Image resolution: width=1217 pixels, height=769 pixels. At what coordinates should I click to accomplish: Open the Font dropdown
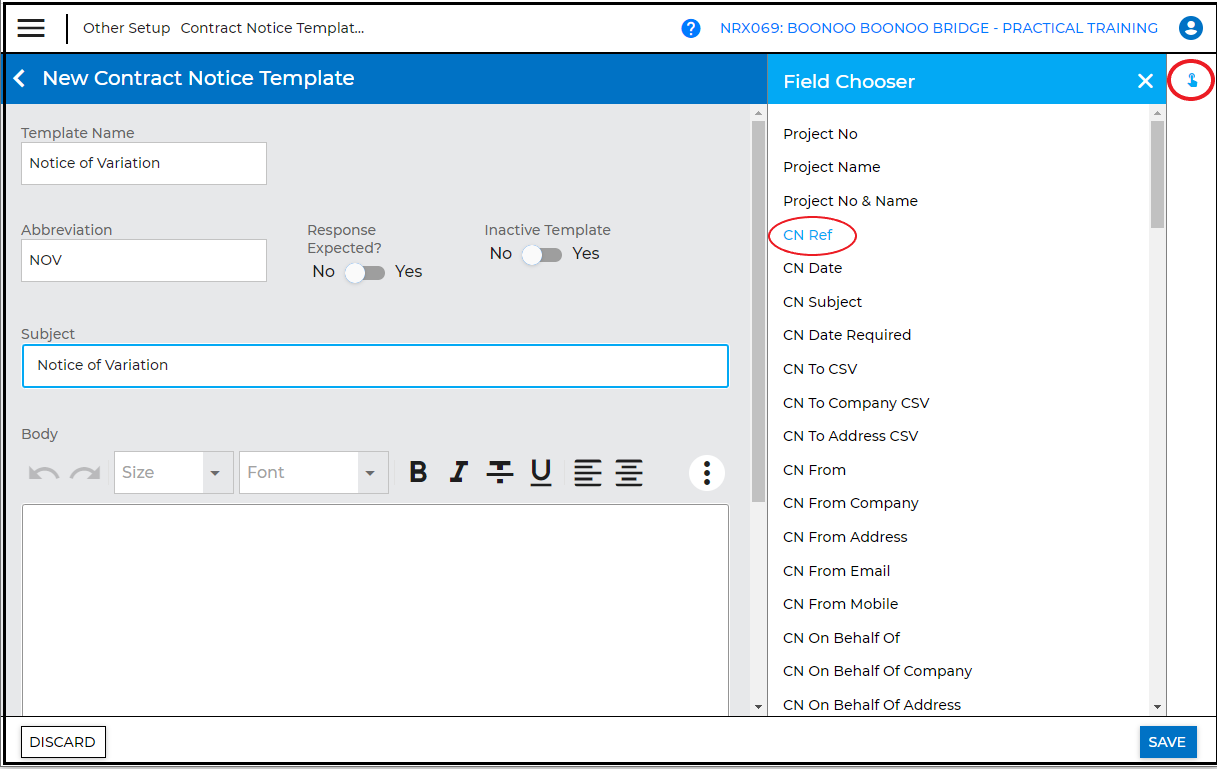point(371,473)
